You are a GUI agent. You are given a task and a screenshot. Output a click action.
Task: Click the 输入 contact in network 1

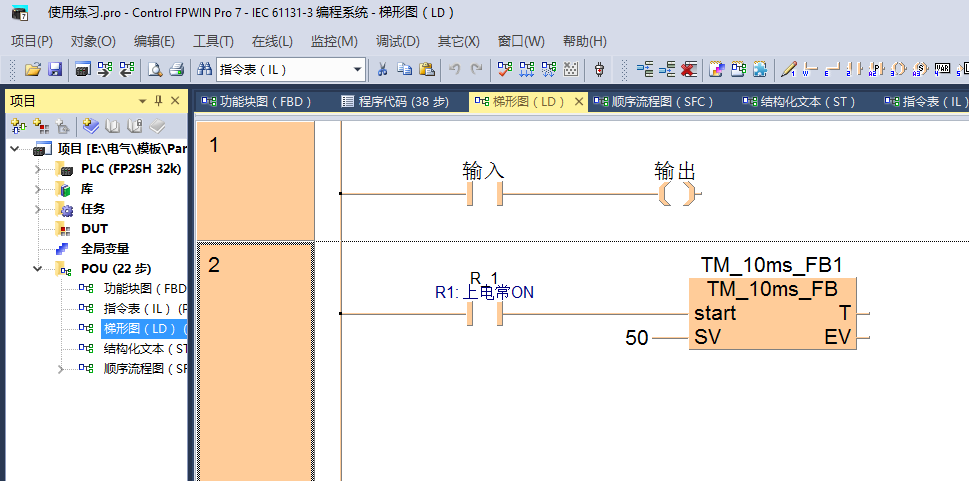[484, 193]
